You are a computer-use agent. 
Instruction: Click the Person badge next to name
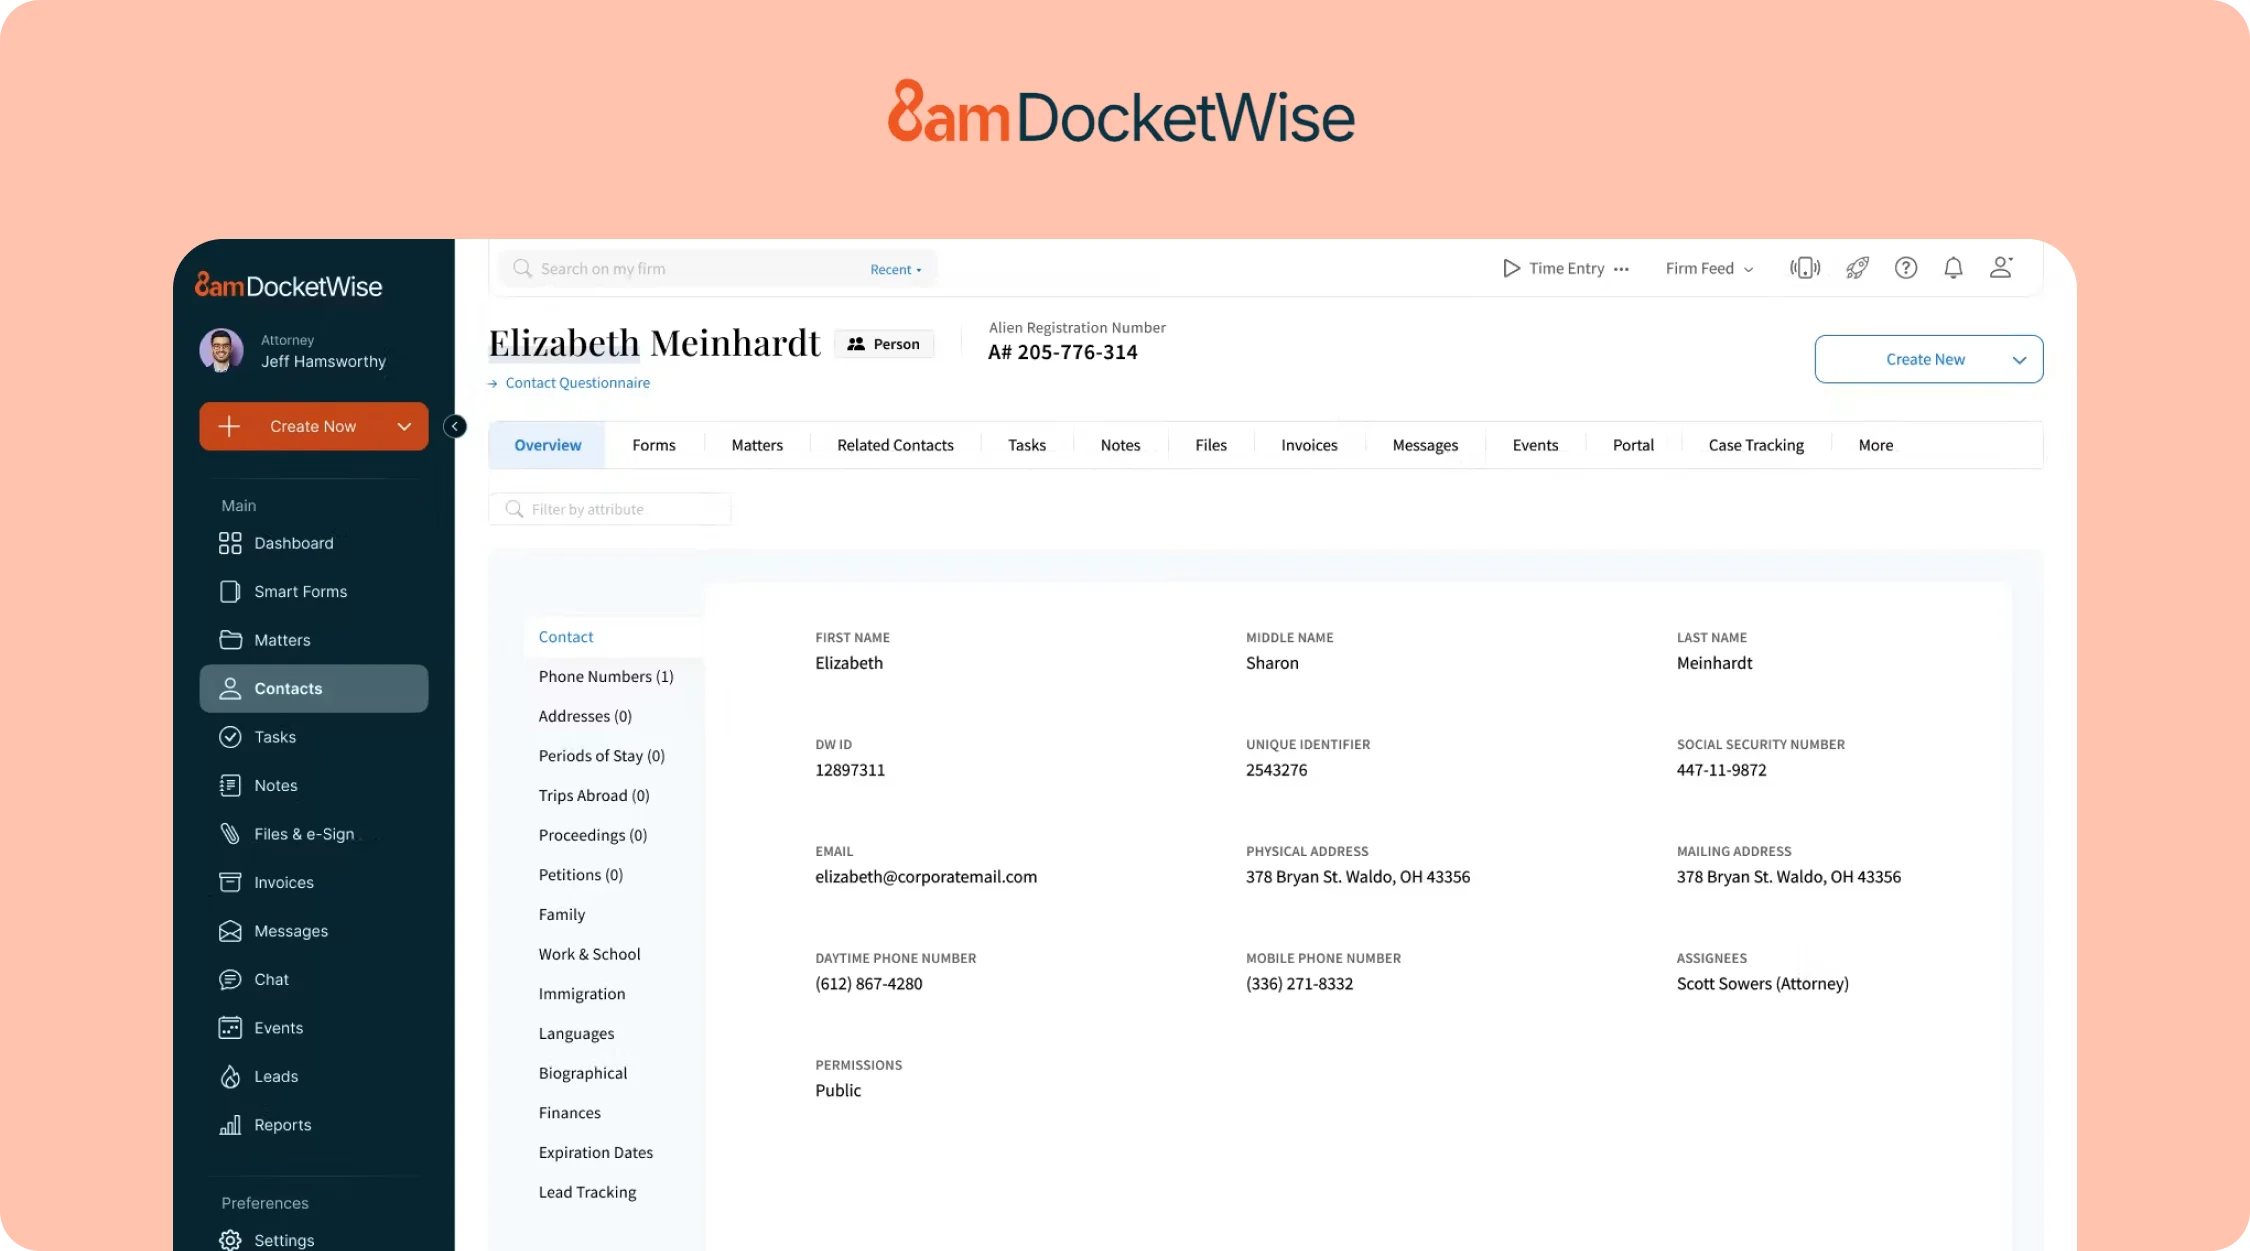pos(884,344)
